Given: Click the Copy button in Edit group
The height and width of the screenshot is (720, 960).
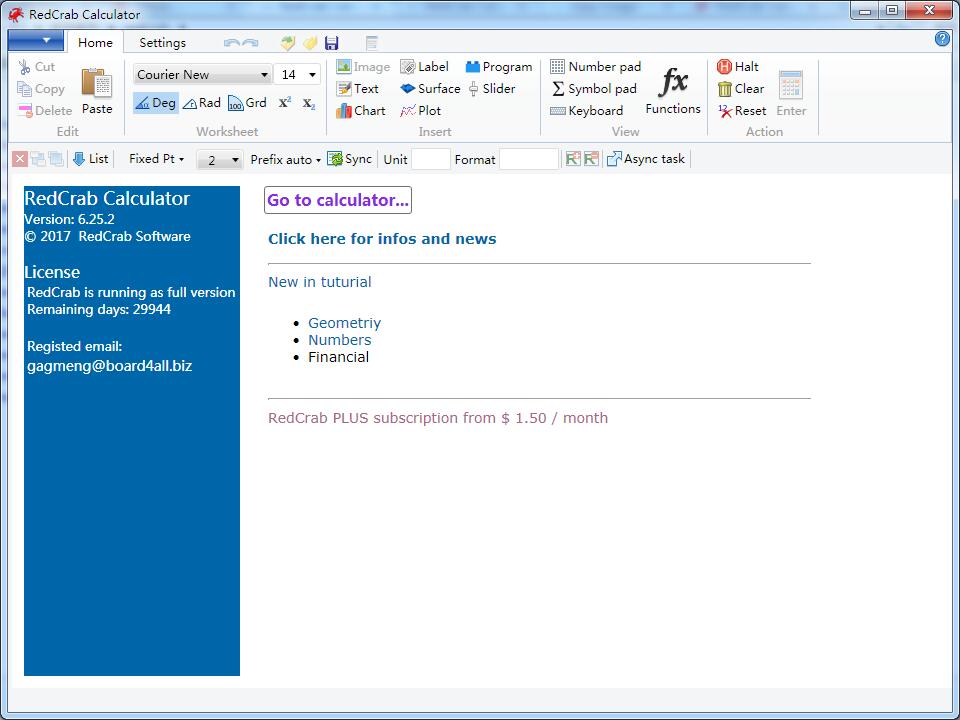Looking at the screenshot, I should 41,89.
